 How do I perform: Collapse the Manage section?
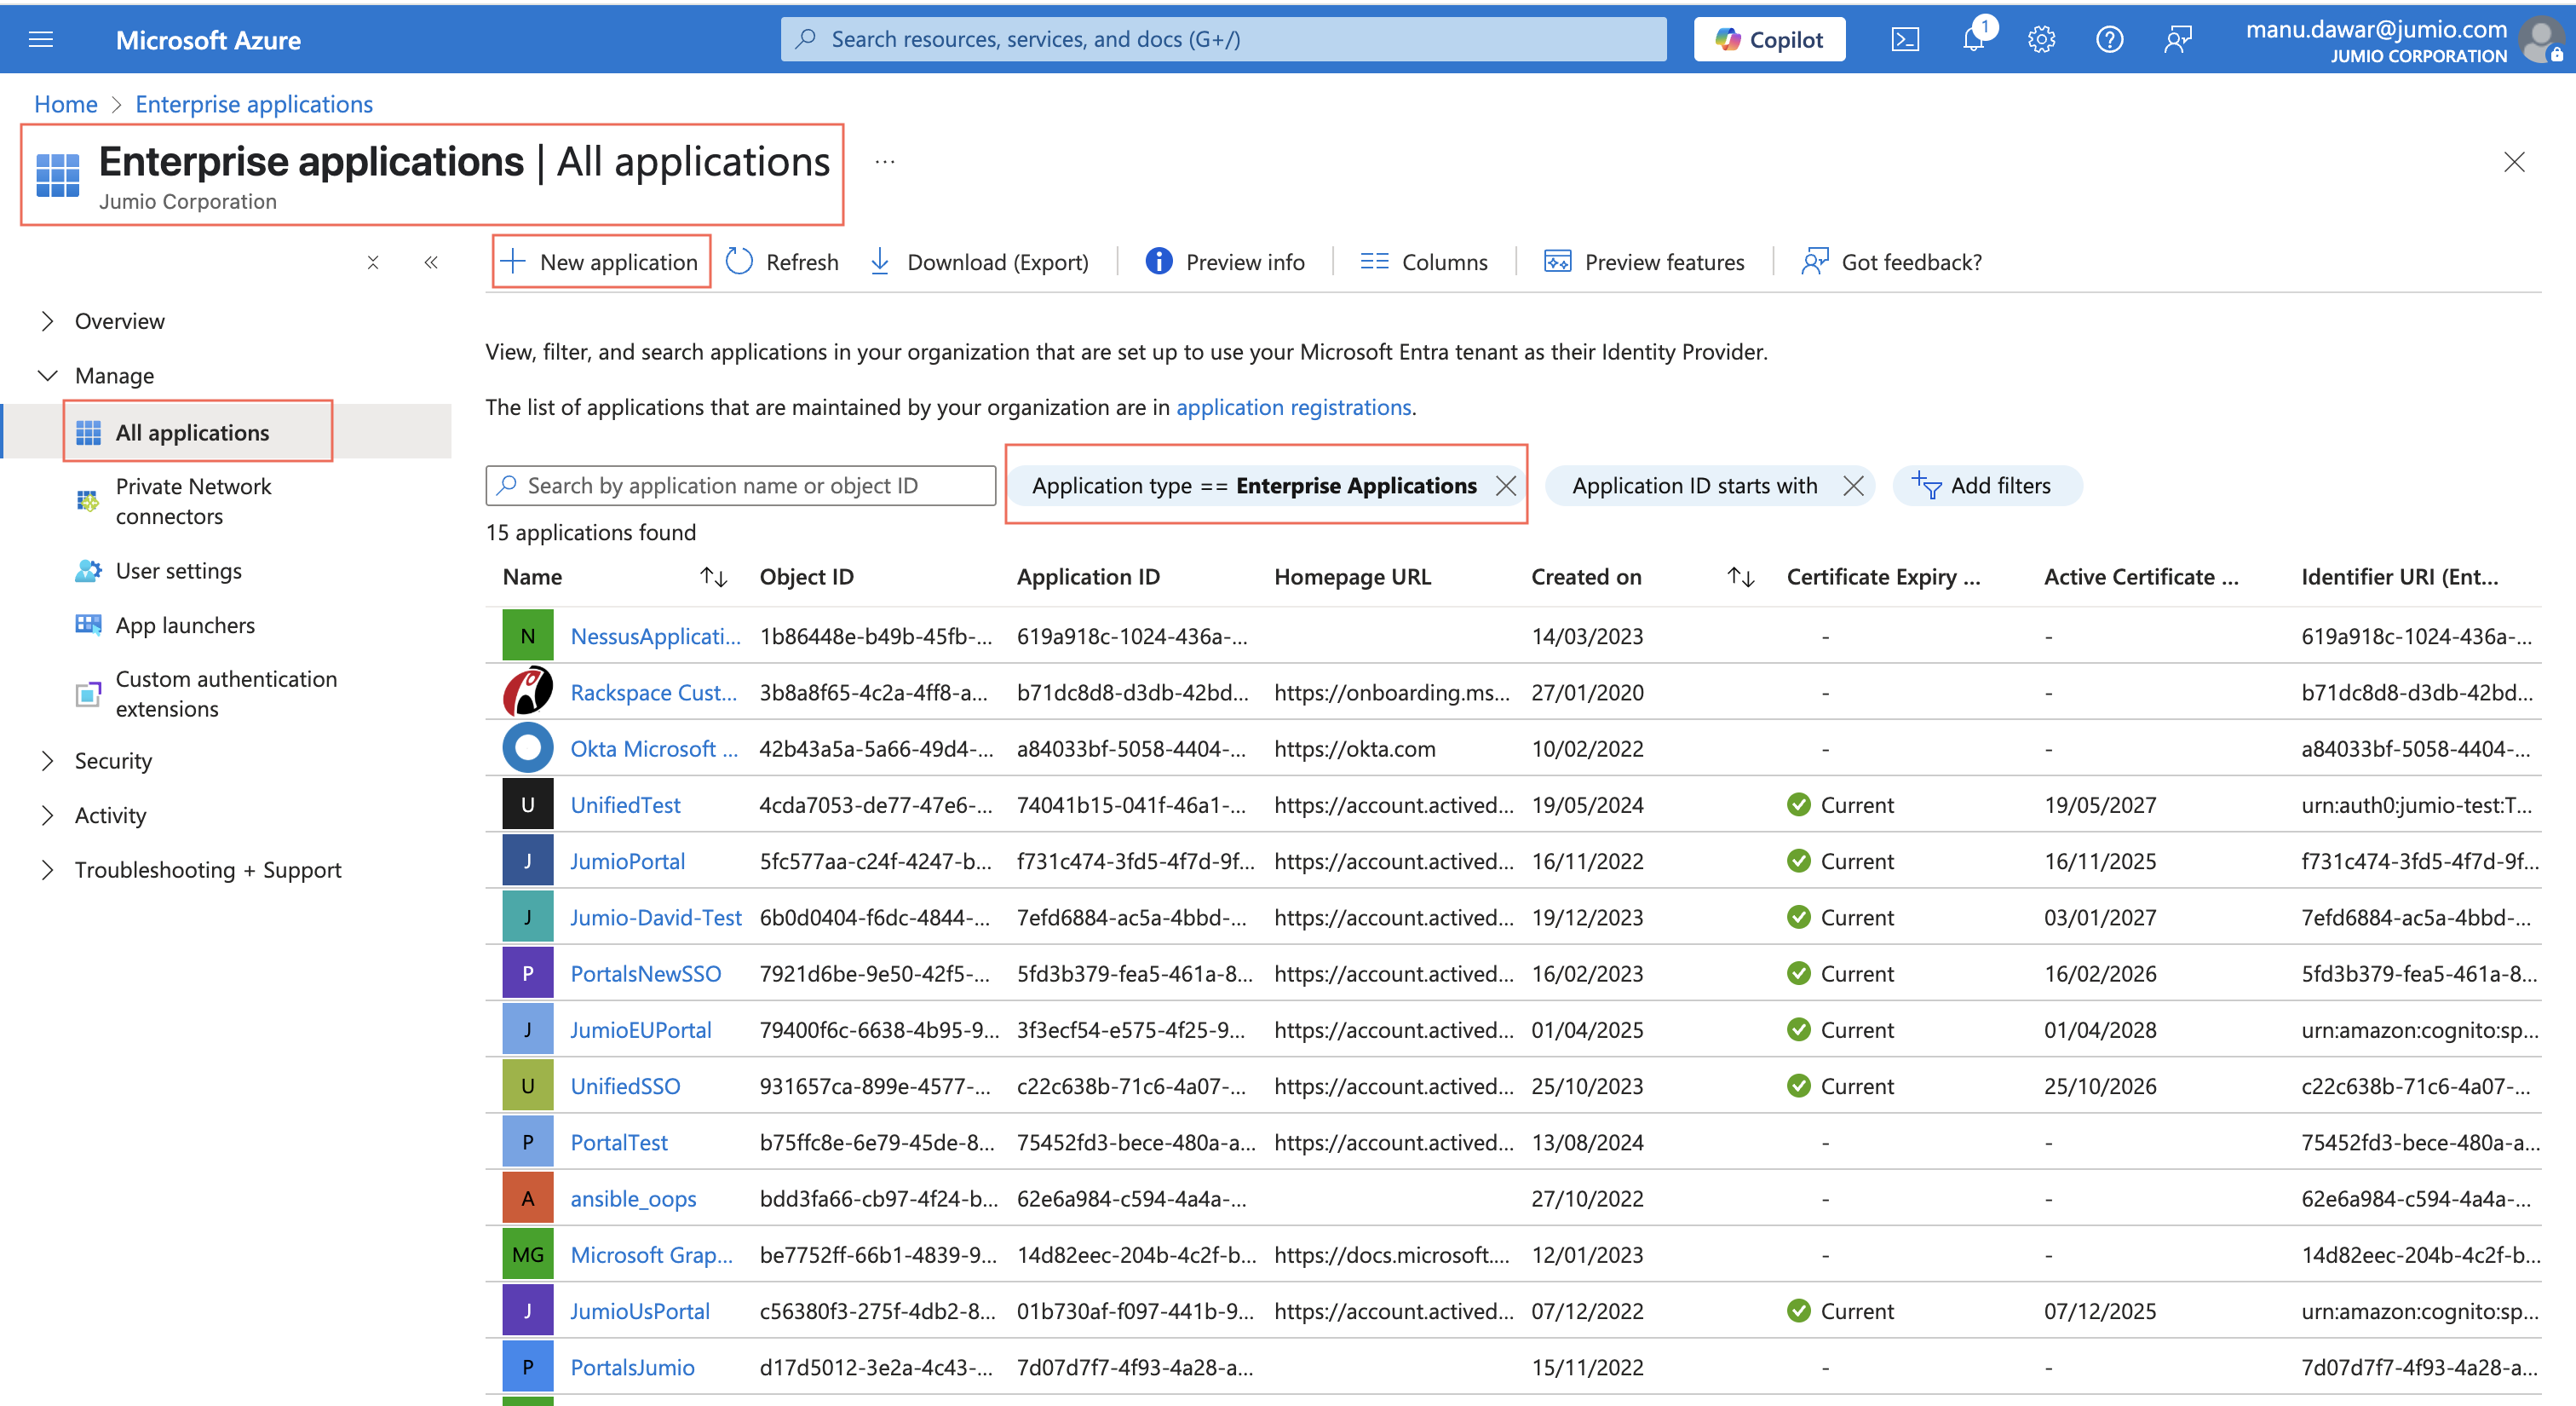coord(46,376)
